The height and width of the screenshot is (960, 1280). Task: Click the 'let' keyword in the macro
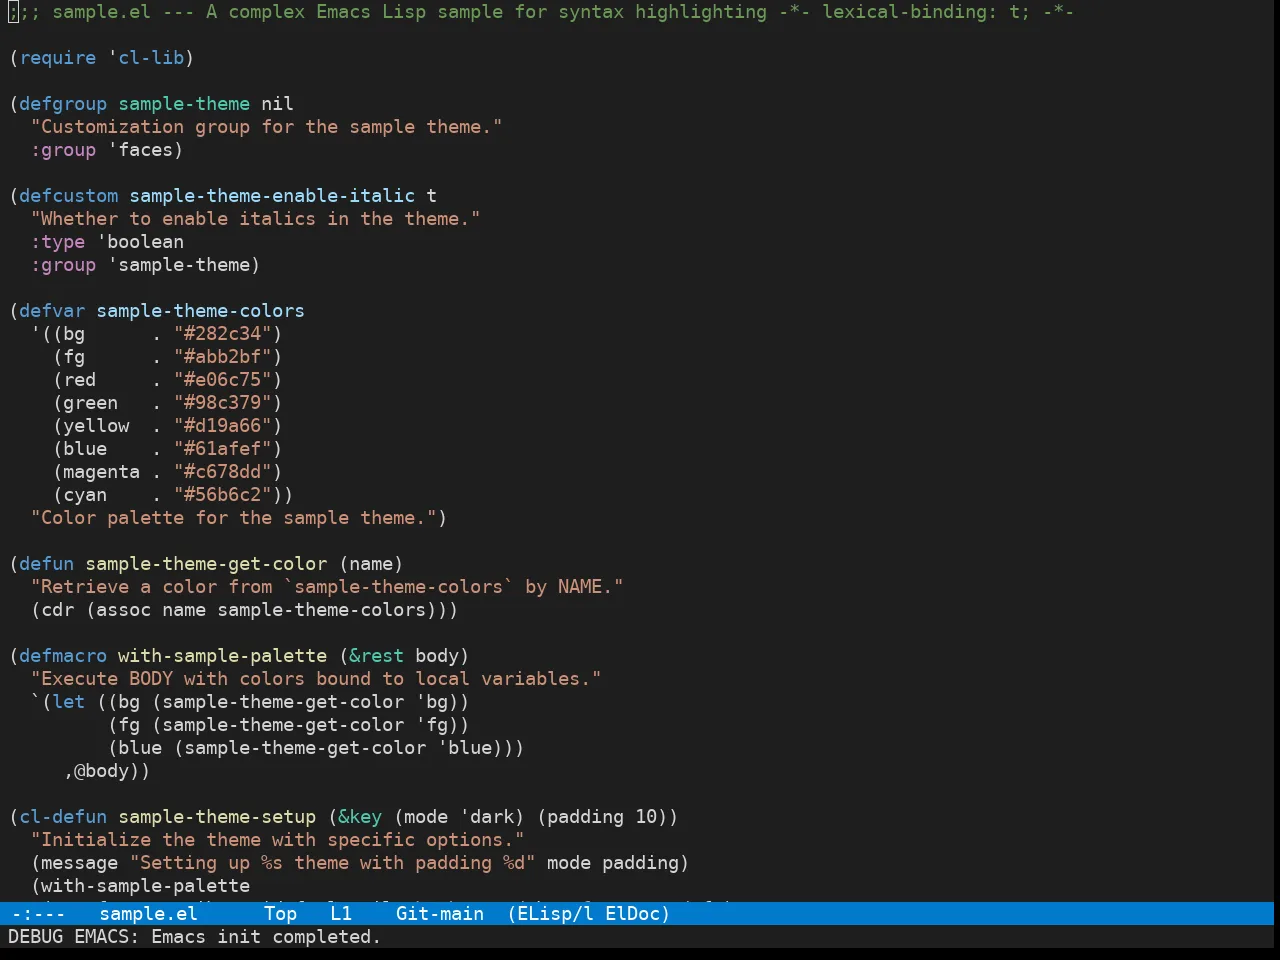[x=69, y=702]
